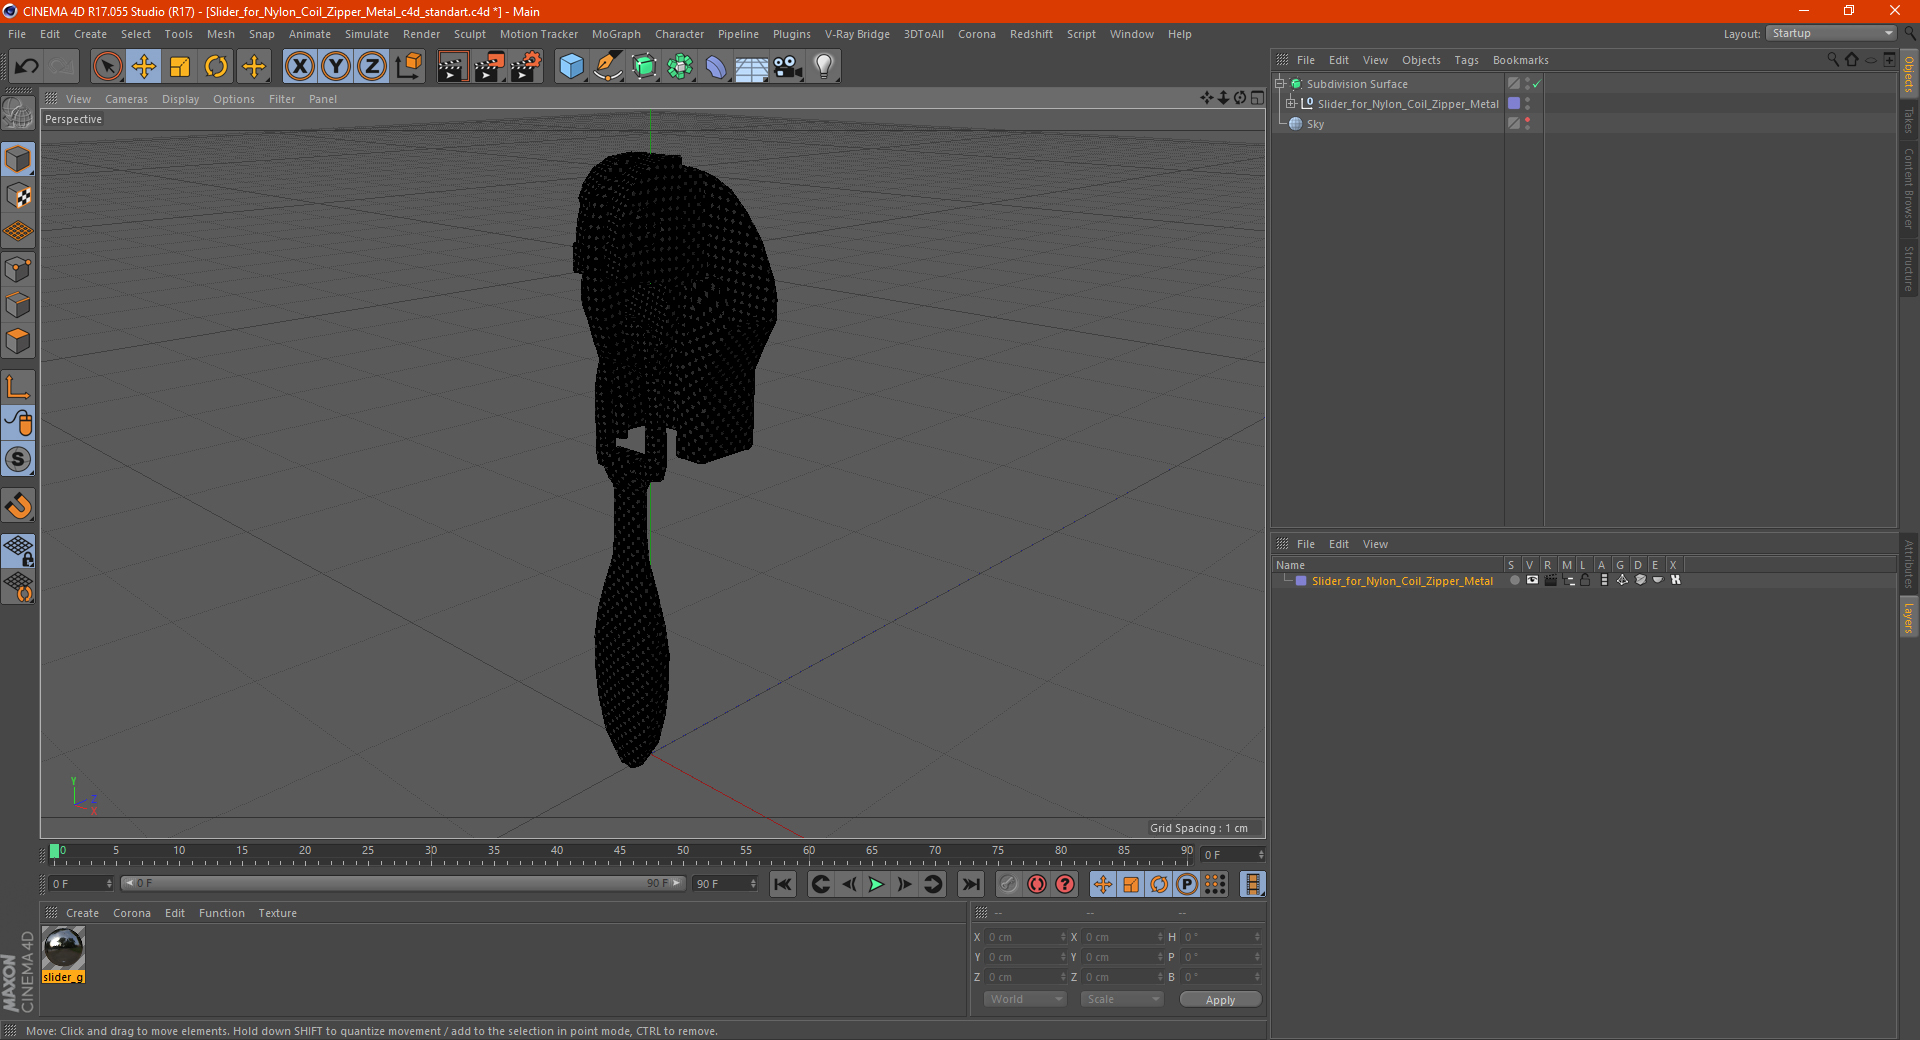Image resolution: width=1920 pixels, height=1040 pixels.
Task: Click the Apply button
Action: pyautogui.click(x=1220, y=1000)
